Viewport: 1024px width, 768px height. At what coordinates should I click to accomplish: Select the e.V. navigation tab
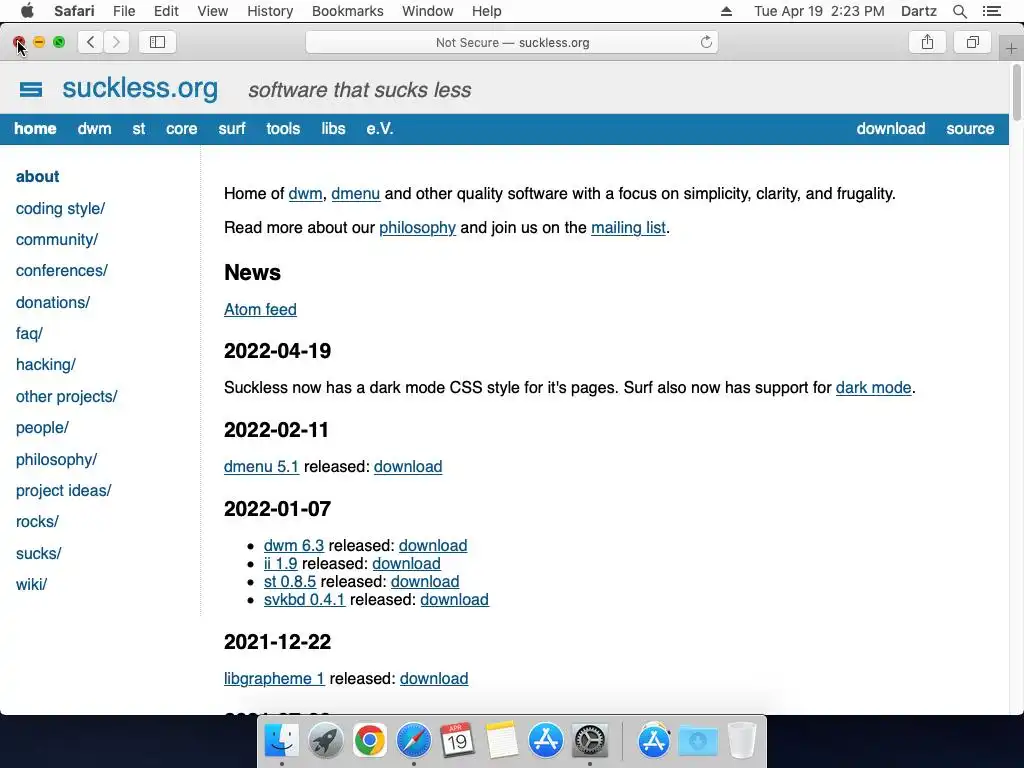[379, 129]
